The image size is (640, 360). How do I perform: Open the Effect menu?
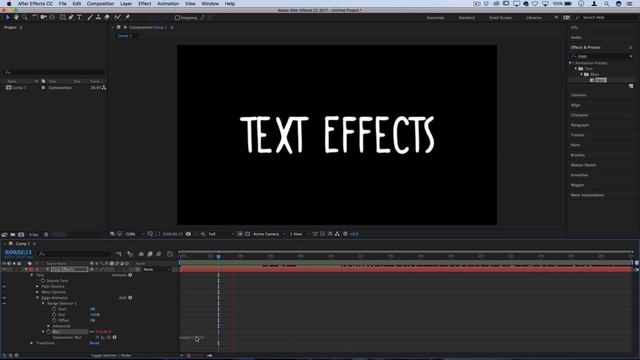144,4
